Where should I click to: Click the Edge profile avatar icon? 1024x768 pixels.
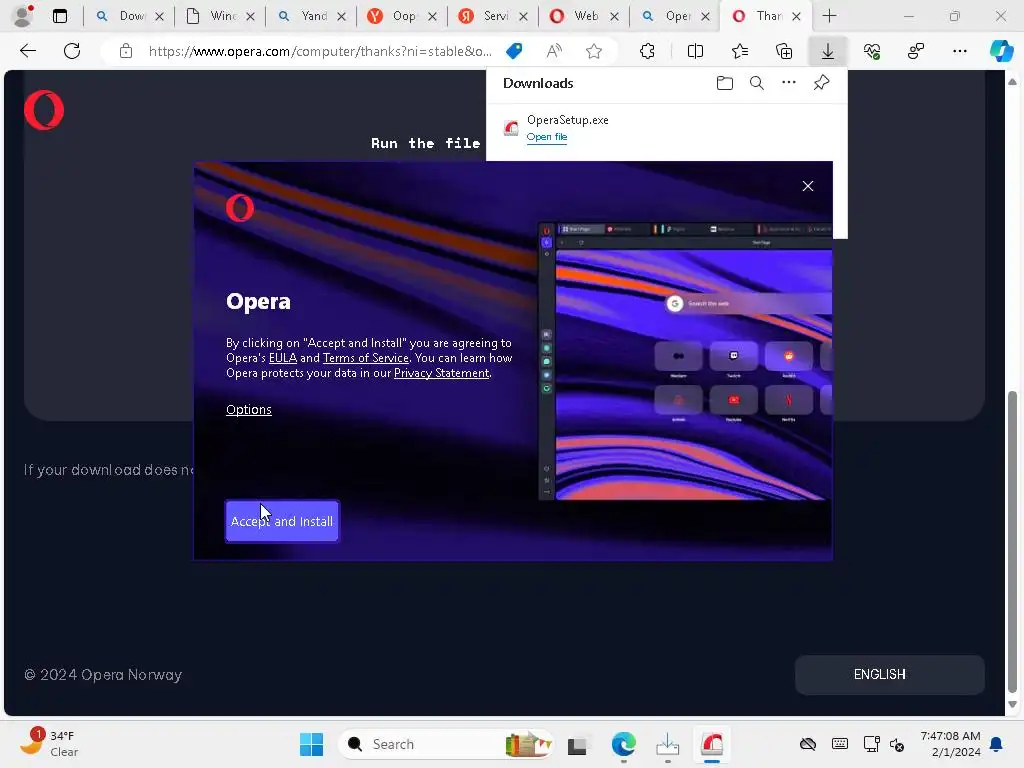(x=23, y=16)
